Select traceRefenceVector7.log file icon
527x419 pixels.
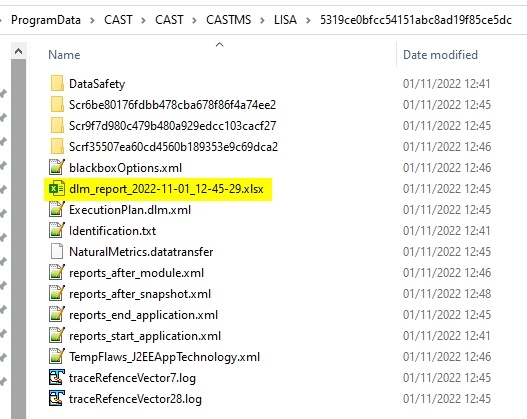(x=57, y=377)
